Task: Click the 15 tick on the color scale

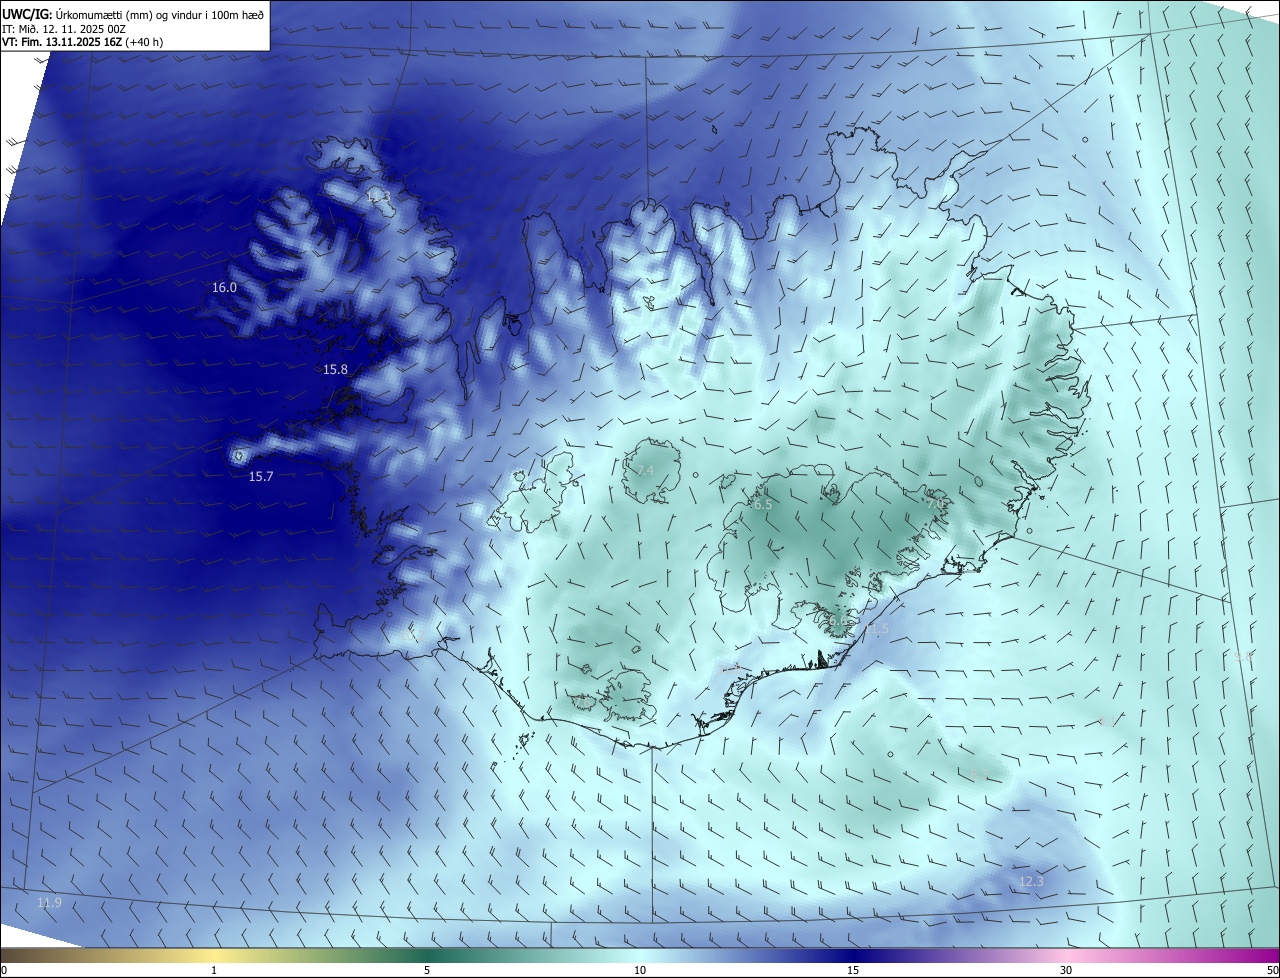Action: (853, 971)
